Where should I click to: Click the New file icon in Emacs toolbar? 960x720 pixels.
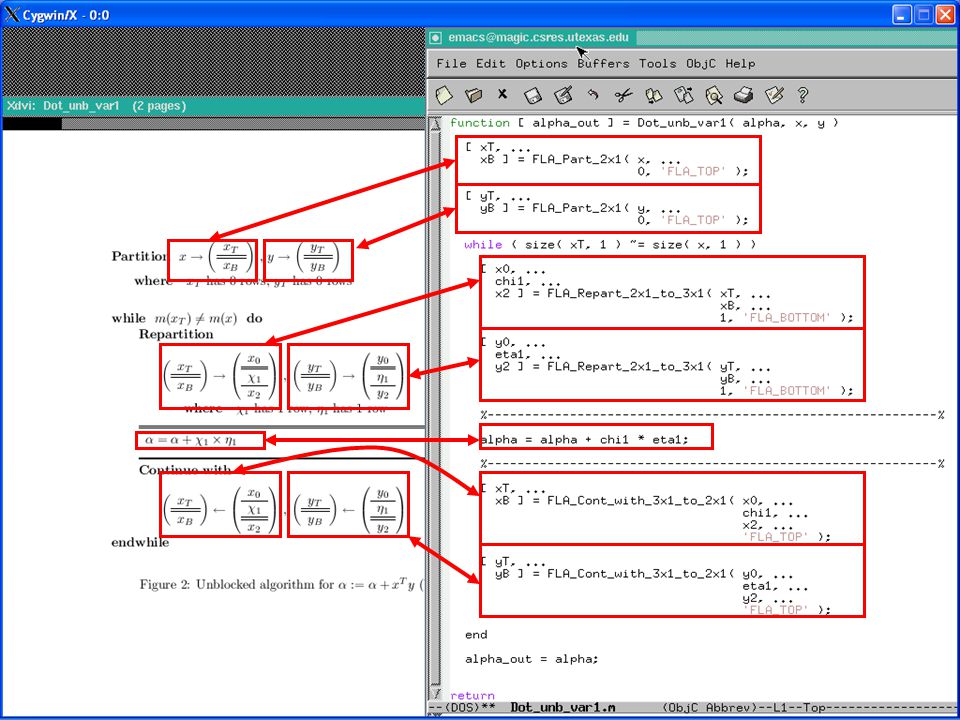444,95
